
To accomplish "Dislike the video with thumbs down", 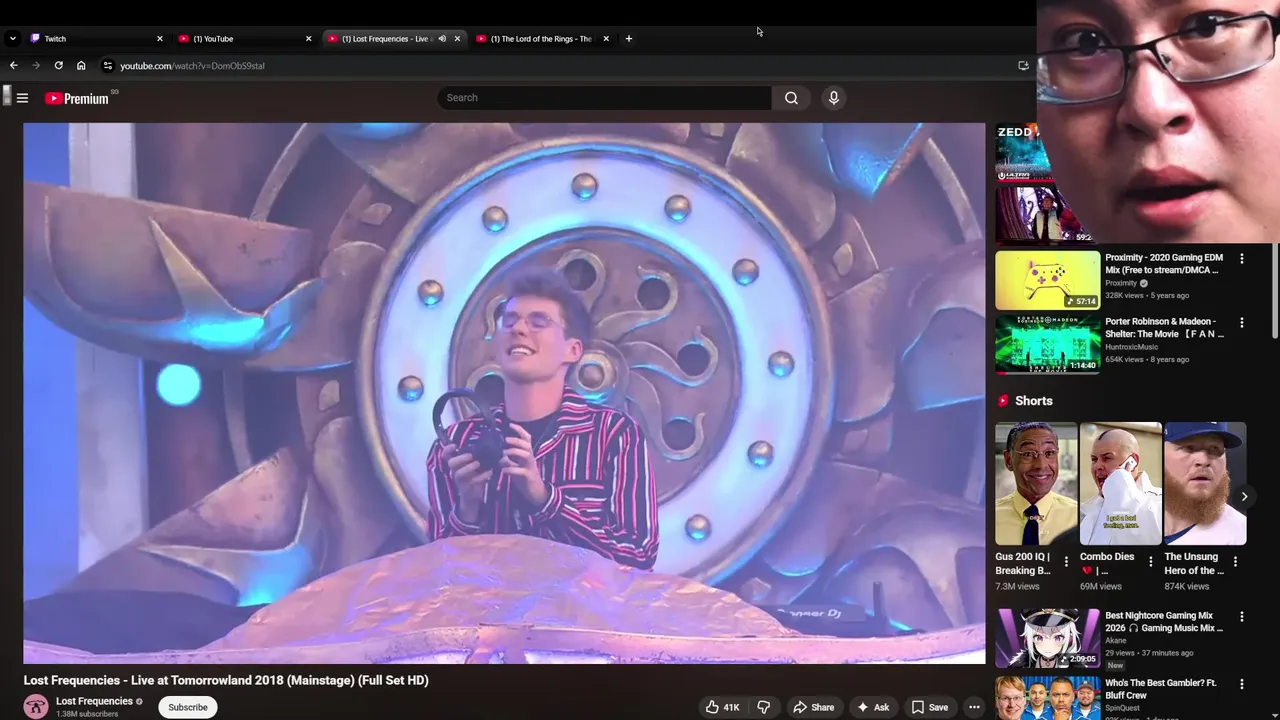I will click(764, 707).
